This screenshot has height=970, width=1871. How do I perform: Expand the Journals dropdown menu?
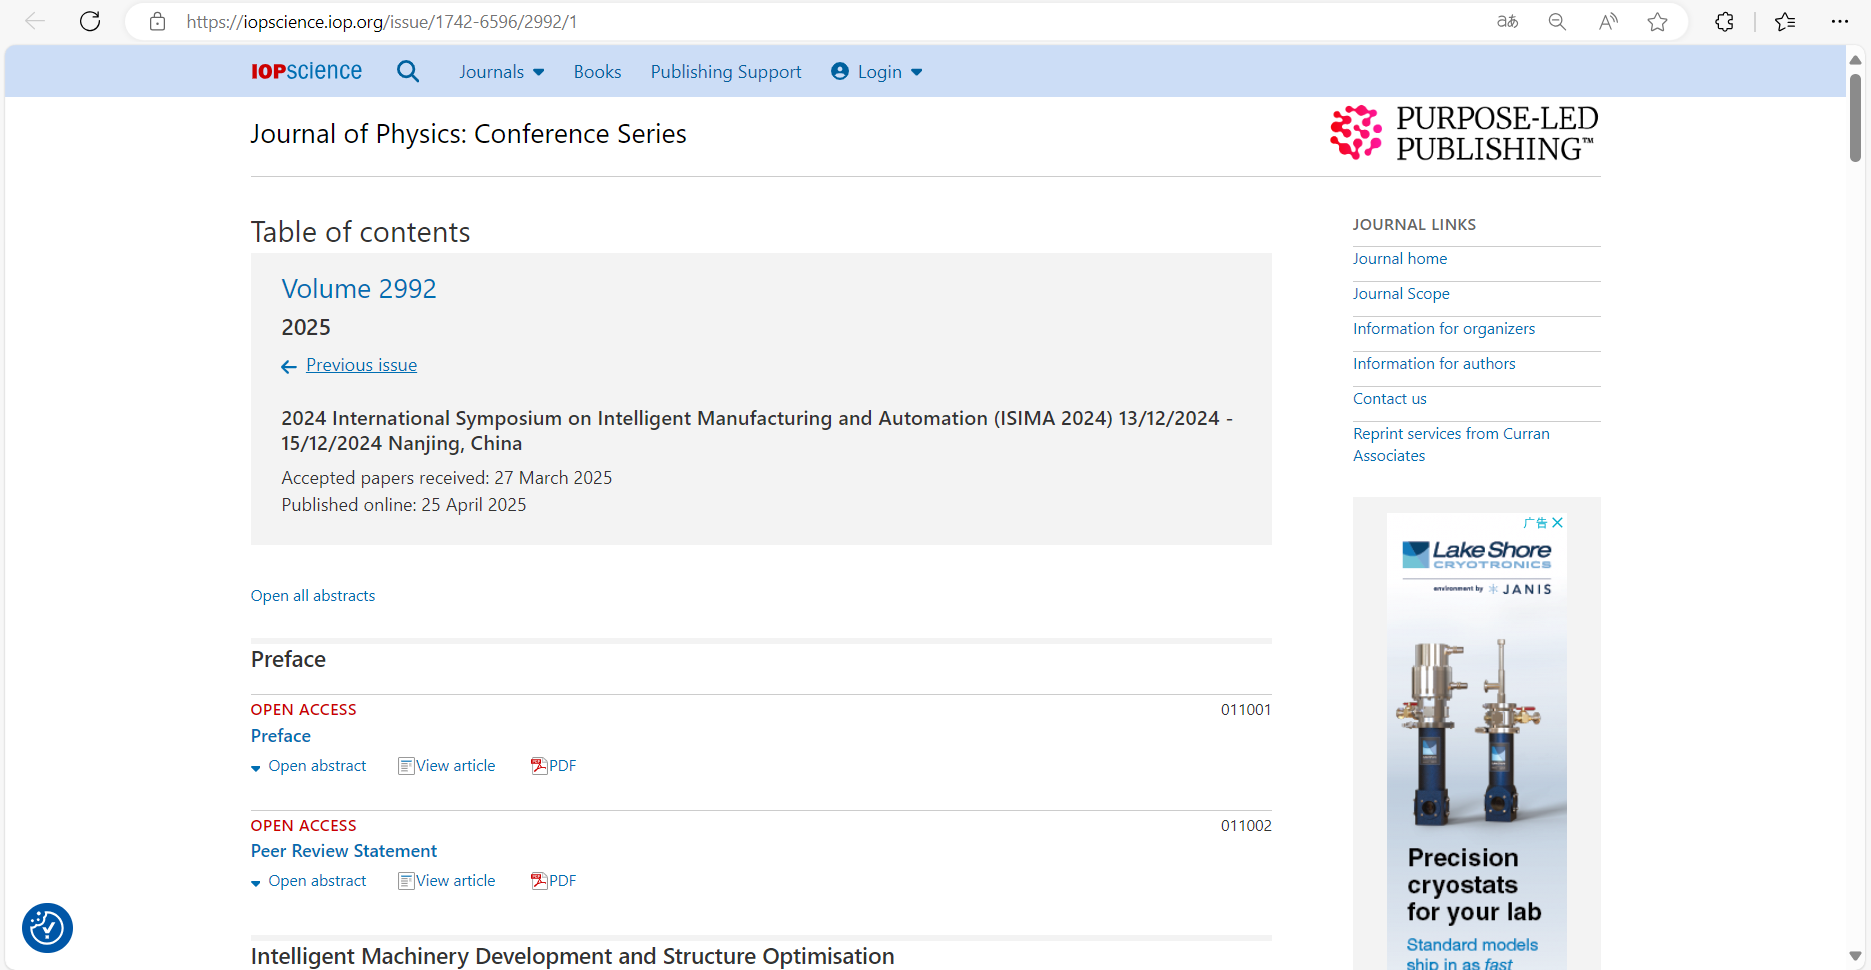click(x=502, y=72)
